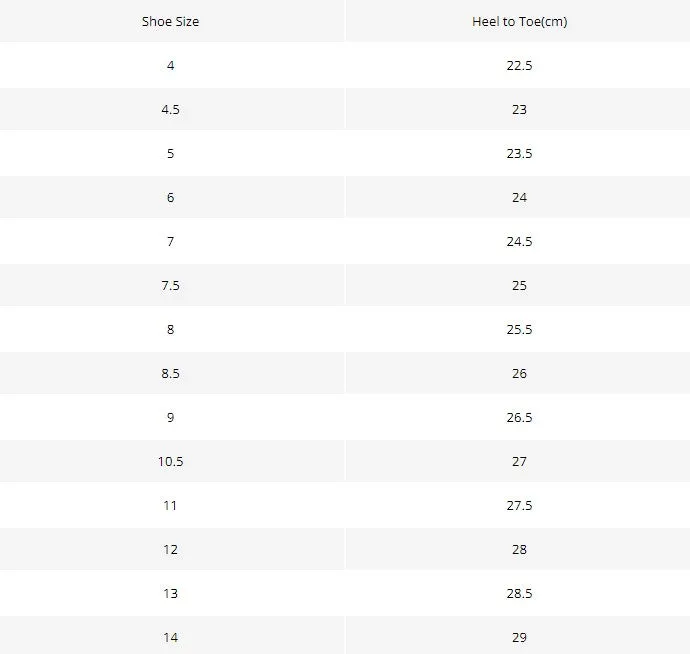Select the shoe size 10.5 cell
This screenshot has width=690, height=654.
(170, 462)
